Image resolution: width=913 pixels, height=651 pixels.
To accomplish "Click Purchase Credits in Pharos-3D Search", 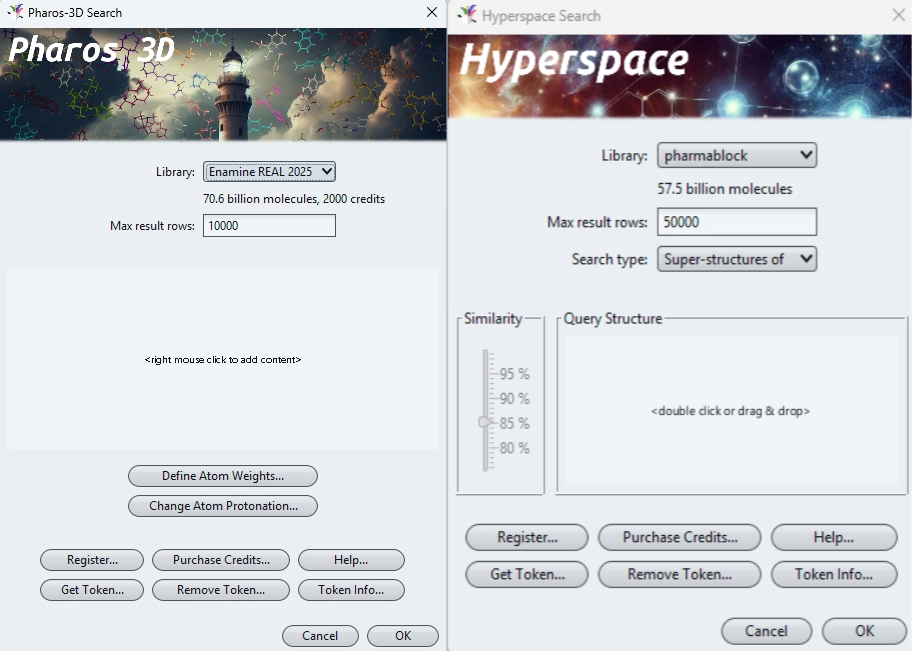I will click(221, 560).
